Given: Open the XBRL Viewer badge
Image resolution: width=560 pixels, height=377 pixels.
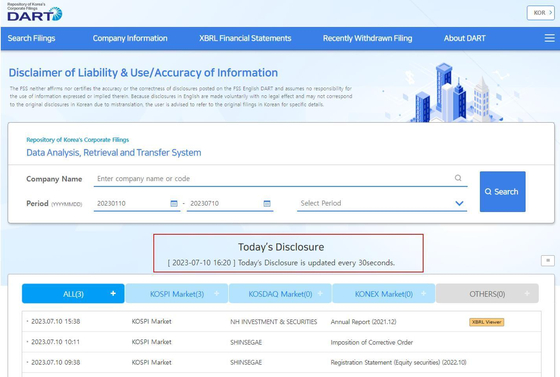Looking at the screenshot, I should click(x=486, y=322).
